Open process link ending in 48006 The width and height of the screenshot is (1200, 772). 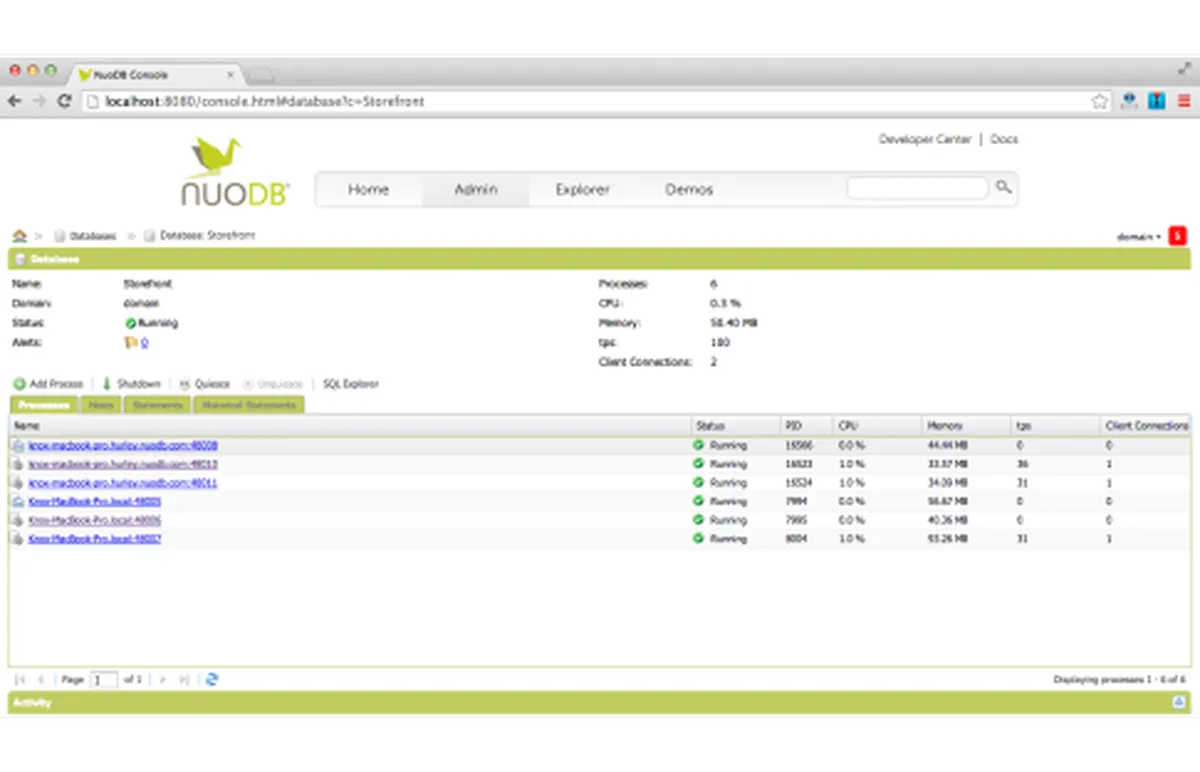(x=95, y=520)
